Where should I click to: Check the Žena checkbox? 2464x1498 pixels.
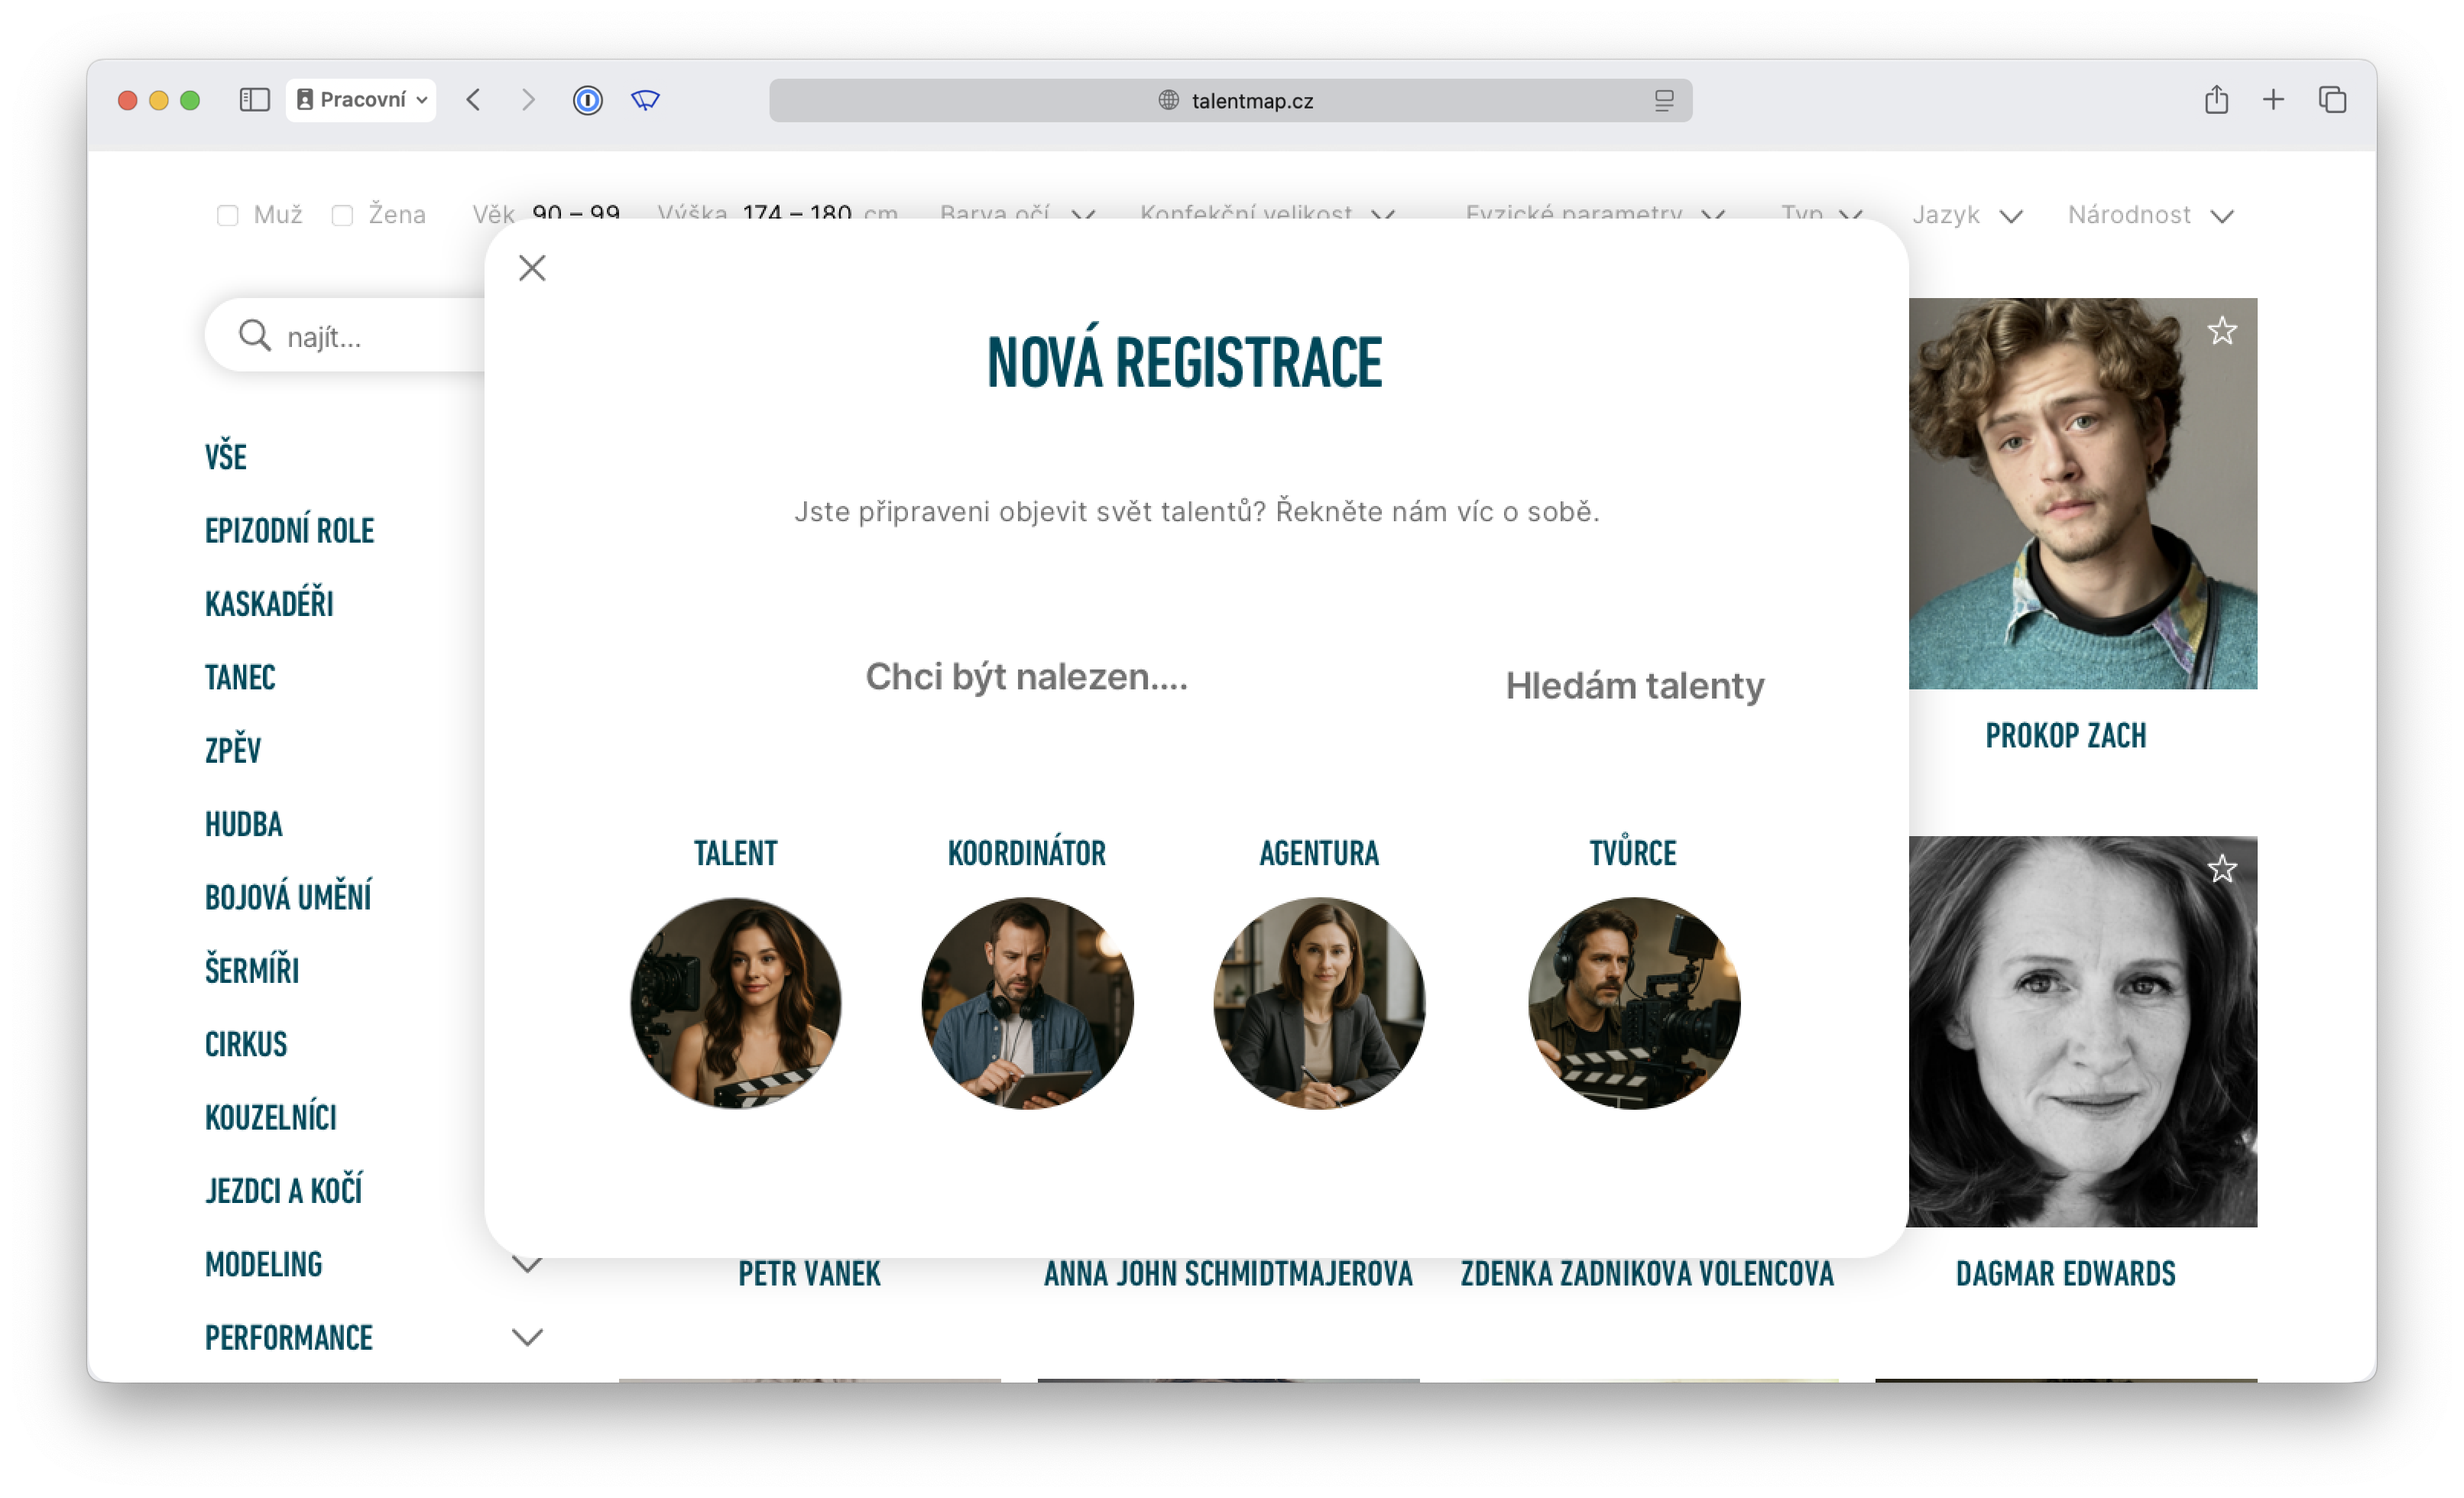(x=342, y=216)
